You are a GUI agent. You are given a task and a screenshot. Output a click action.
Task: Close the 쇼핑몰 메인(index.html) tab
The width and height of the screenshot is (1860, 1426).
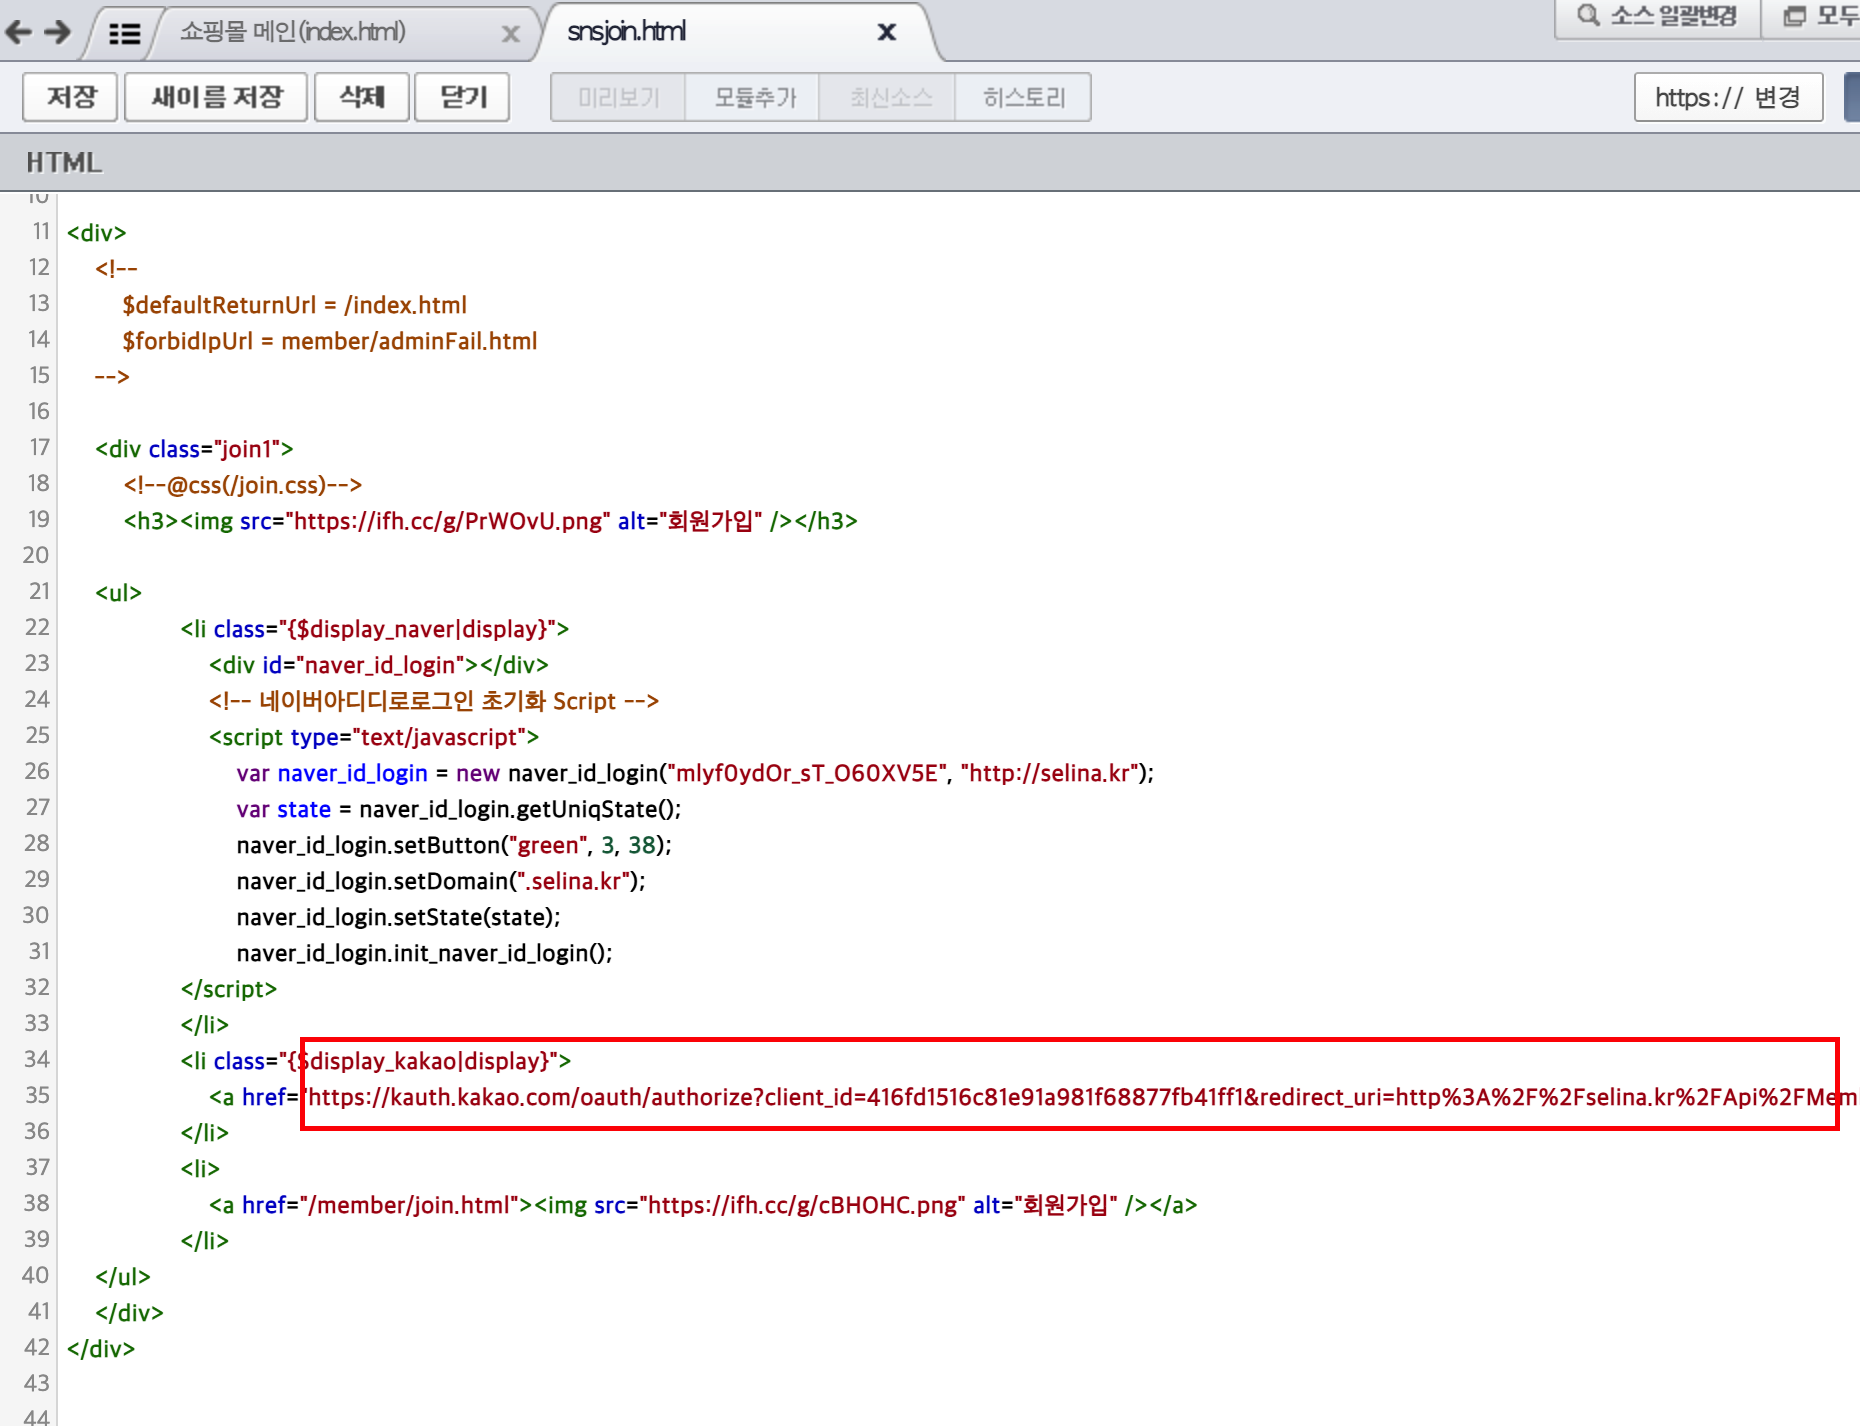510,34
